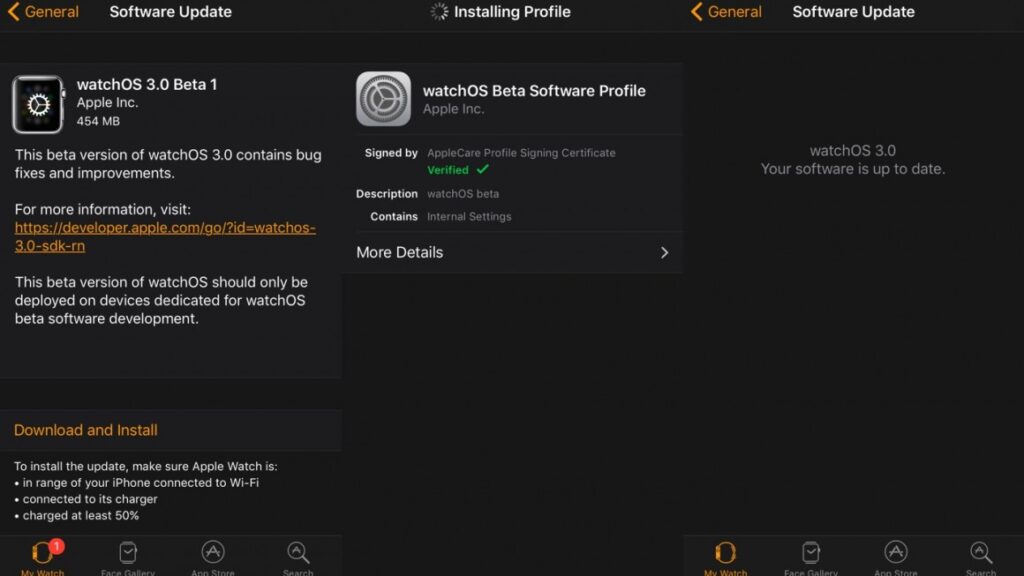Tap the watchOS 3.0 Beta 1 update icon
1024x576 pixels.
pyautogui.click(x=37, y=103)
